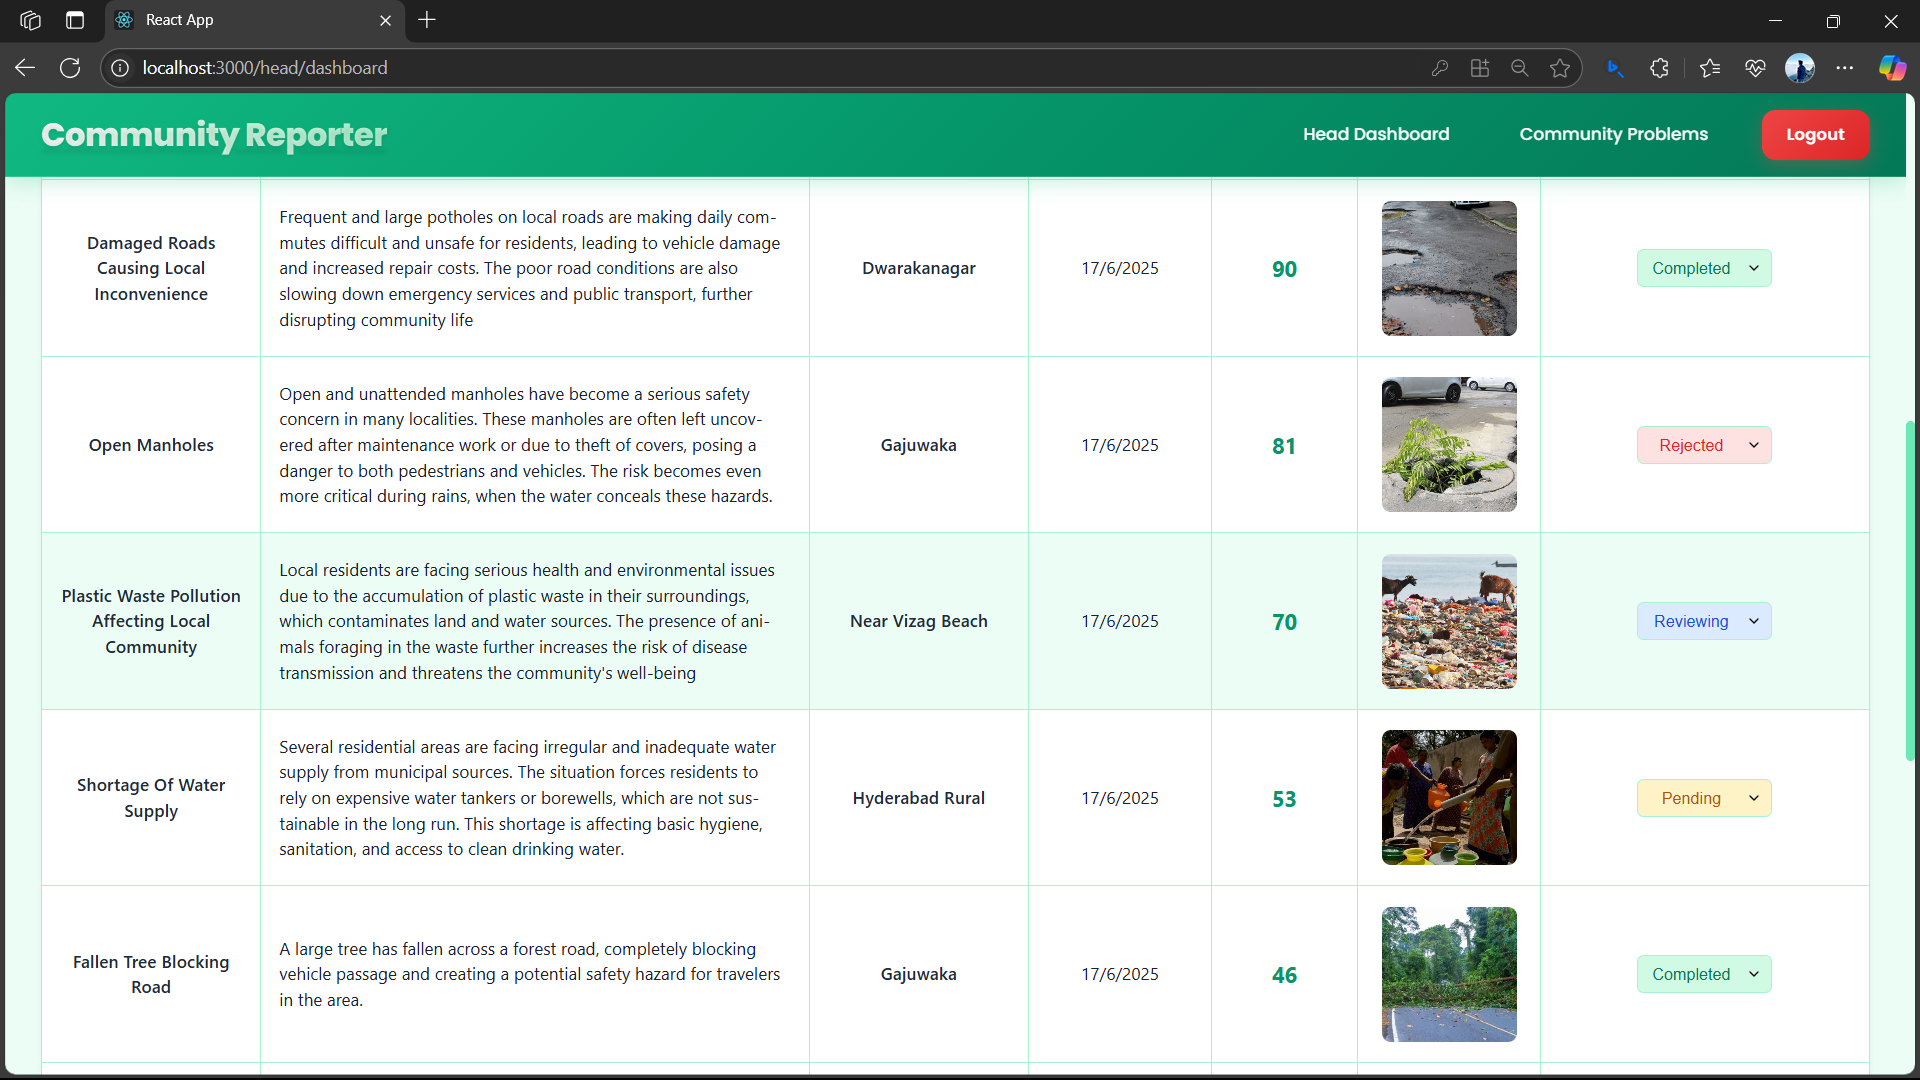The height and width of the screenshot is (1080, 1920).
Task: Open the browser profile avatar
Action: tap(1800, 68)
